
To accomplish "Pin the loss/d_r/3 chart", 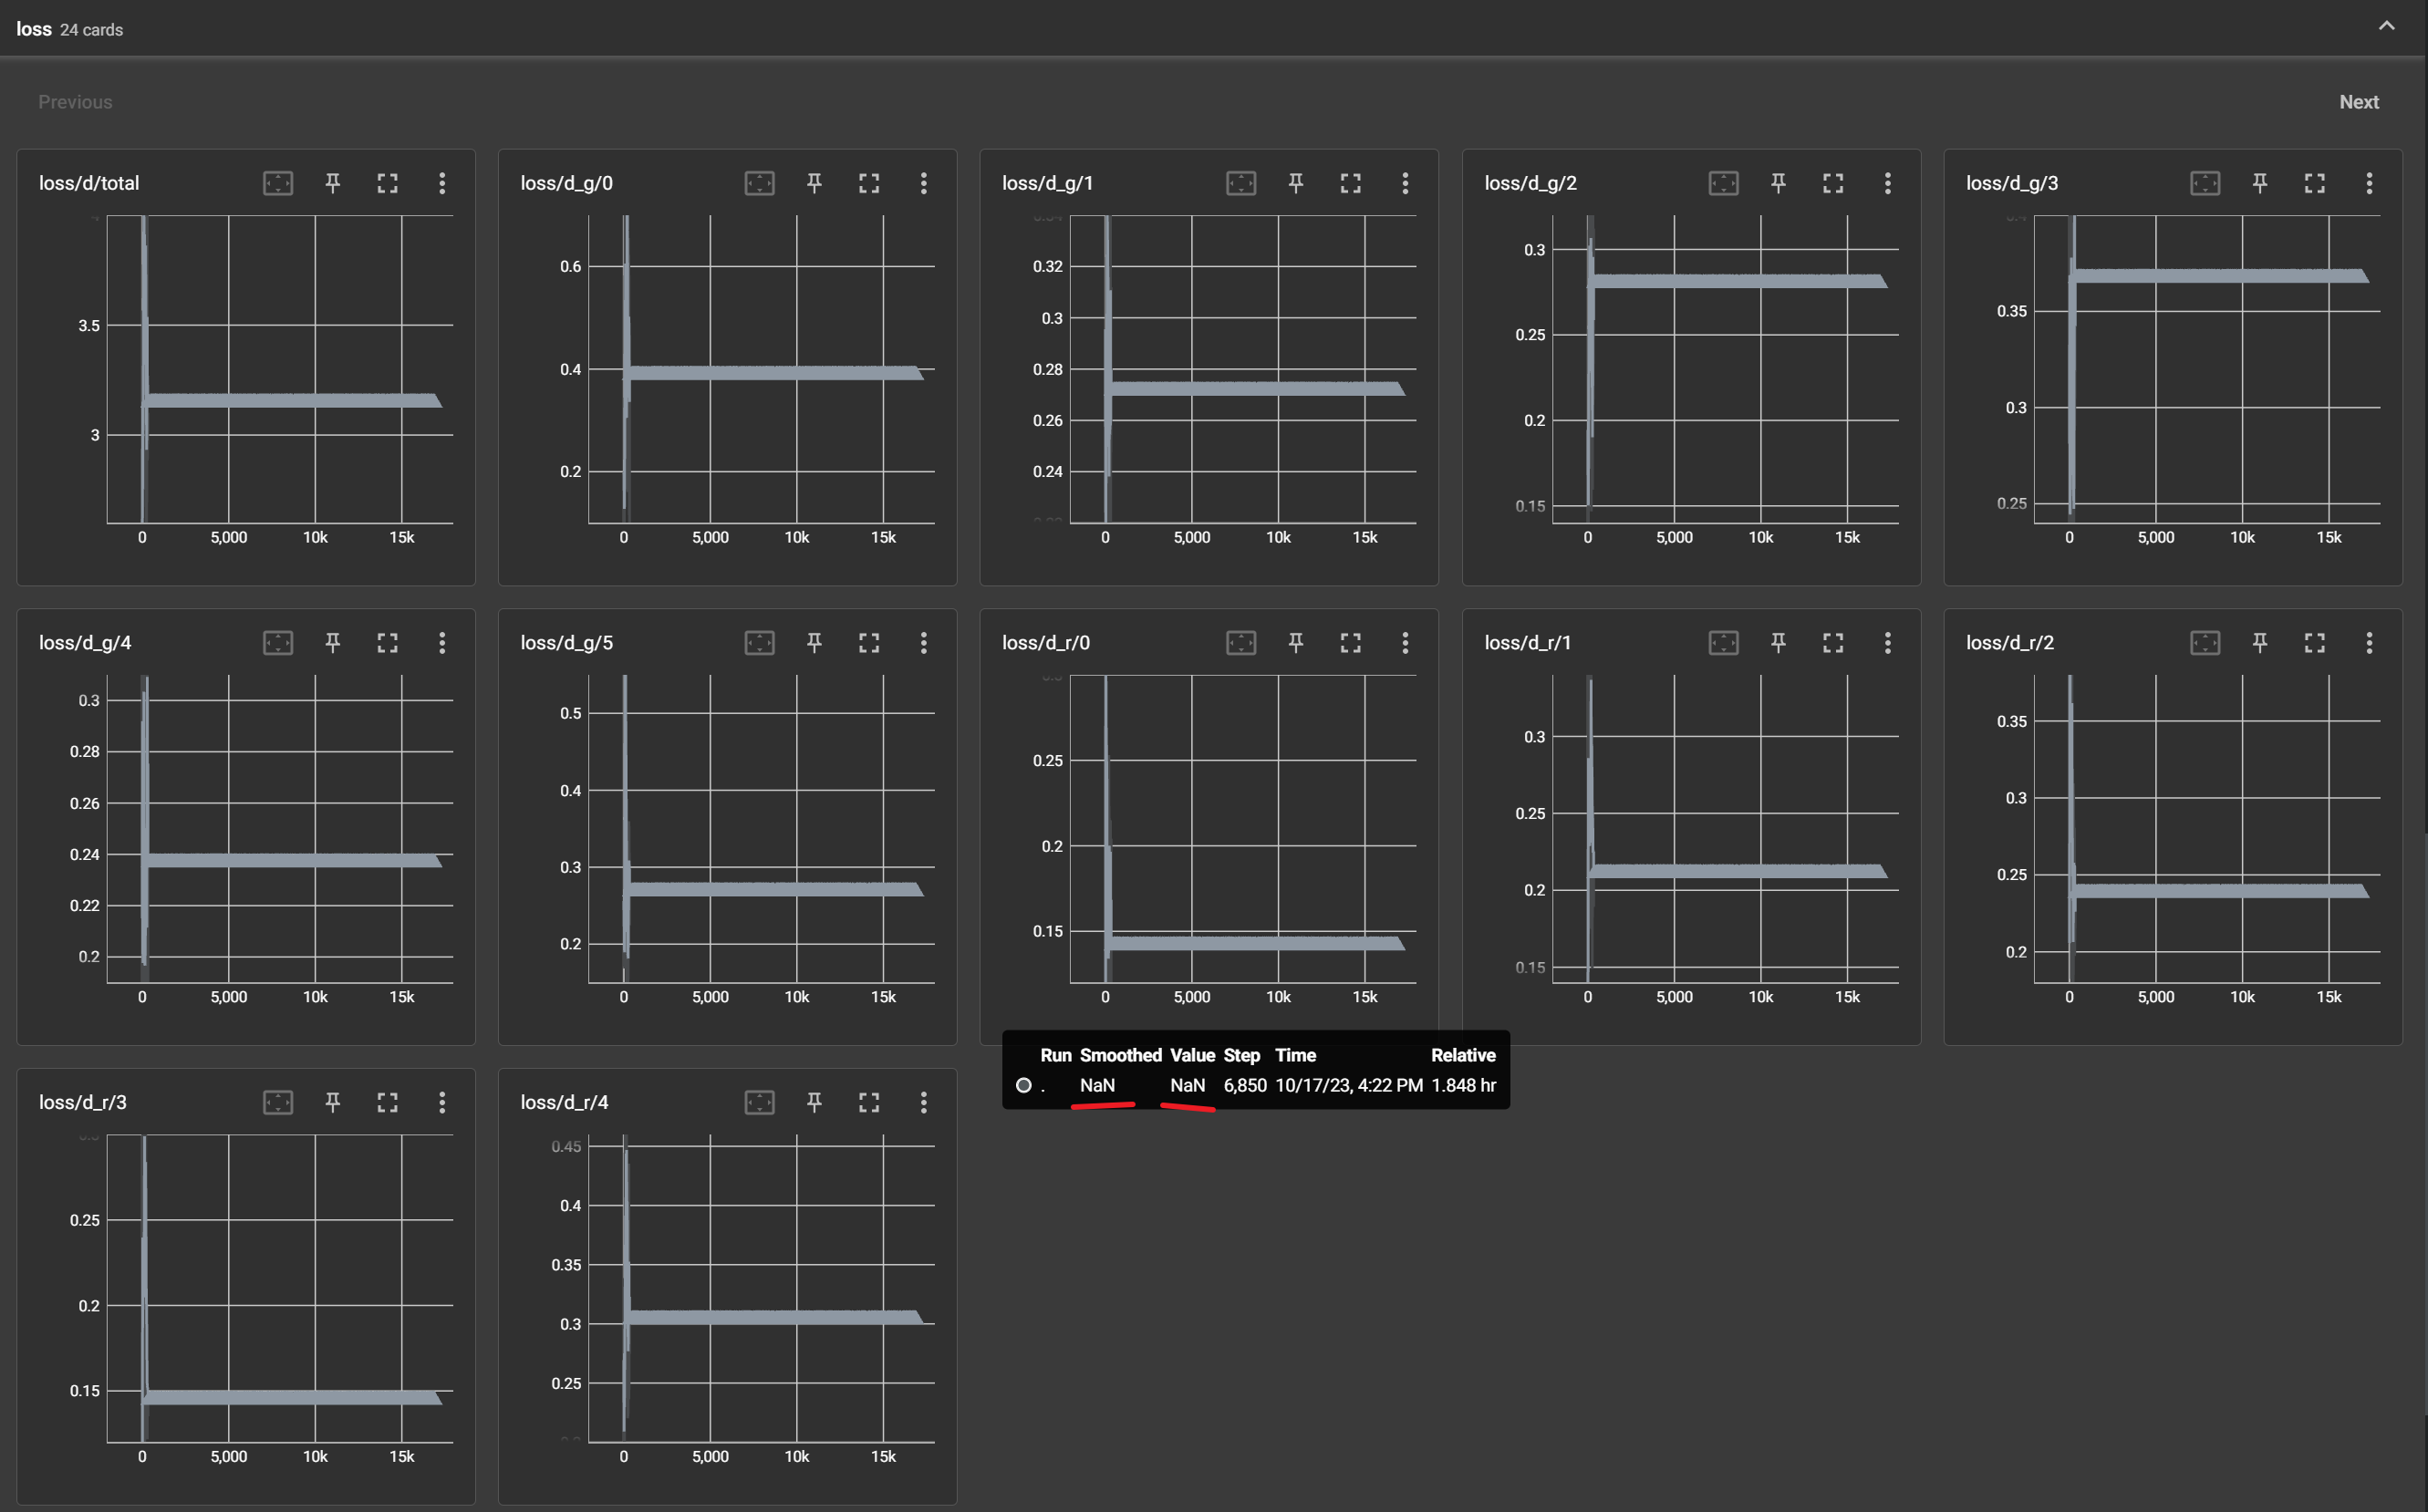I will 333,1102.
